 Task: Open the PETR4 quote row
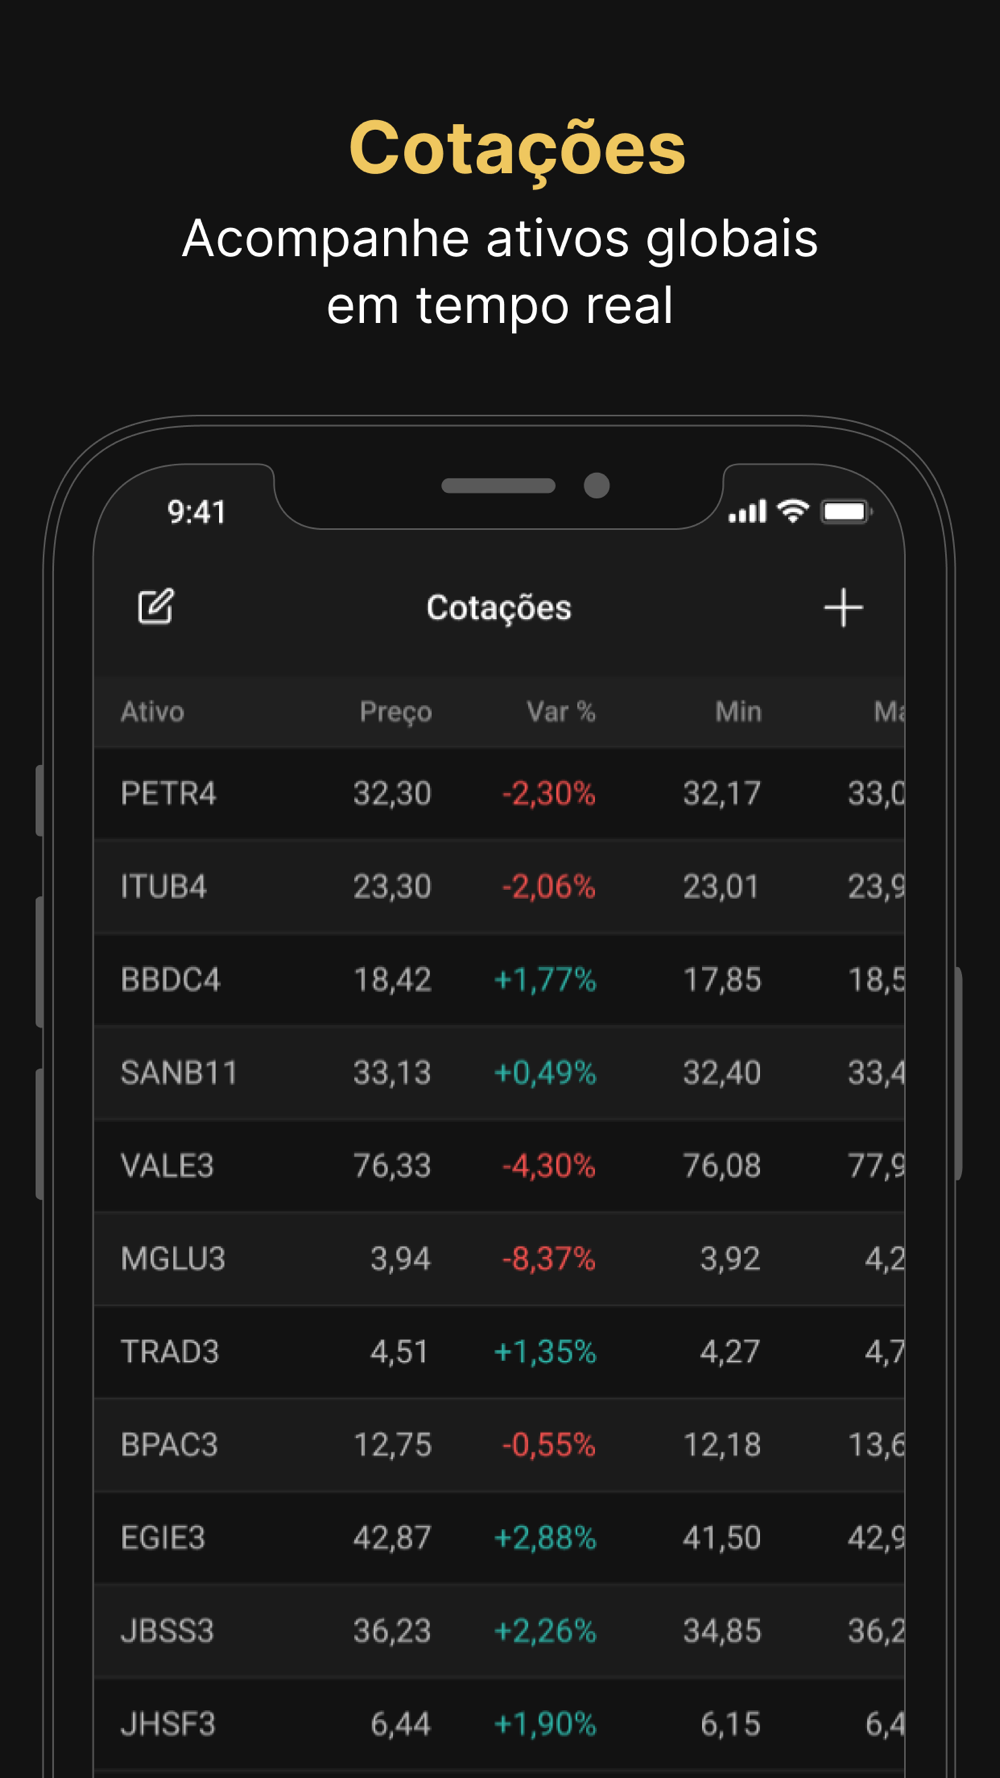(x=499, y=794)
